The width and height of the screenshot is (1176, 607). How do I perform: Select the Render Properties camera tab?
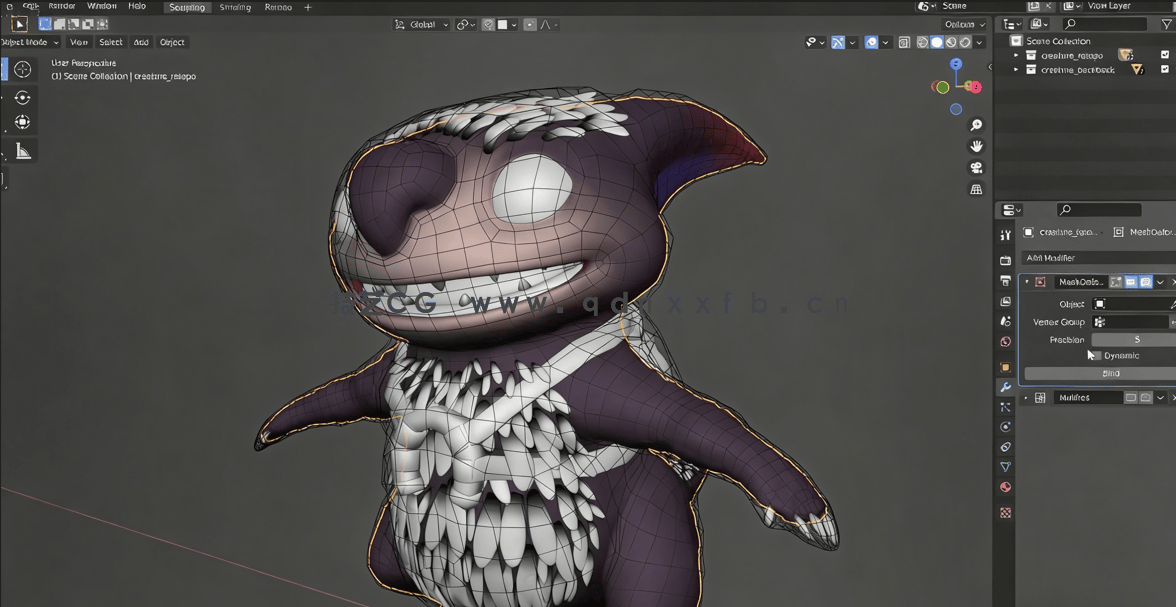coord(1005,260)
